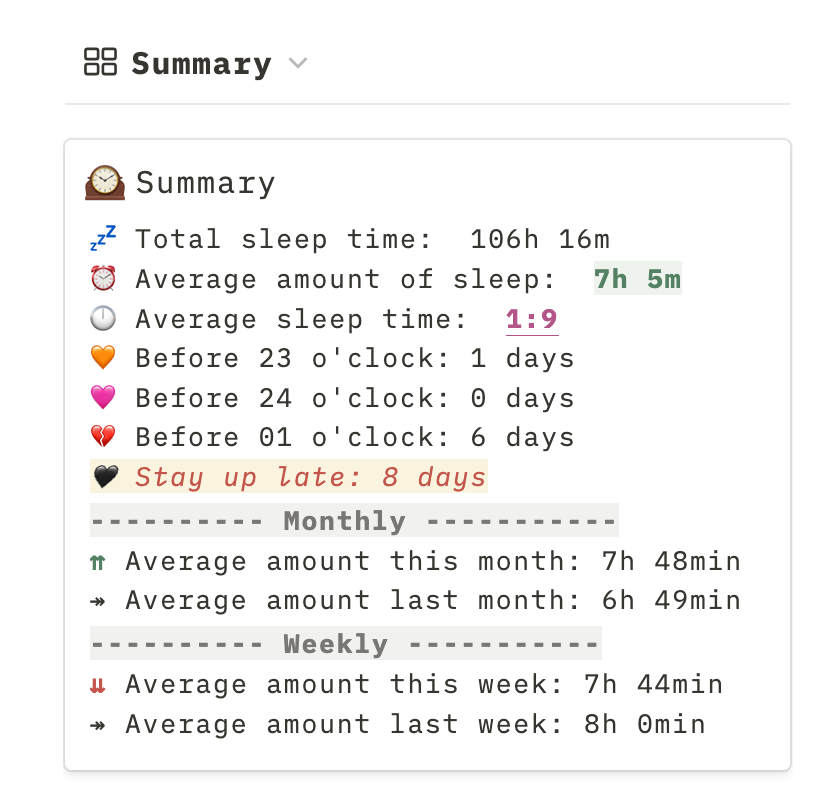Open the underlined 1:9 average time link
The height and width of the screenshot is (800, 828).
coord(532,318)
